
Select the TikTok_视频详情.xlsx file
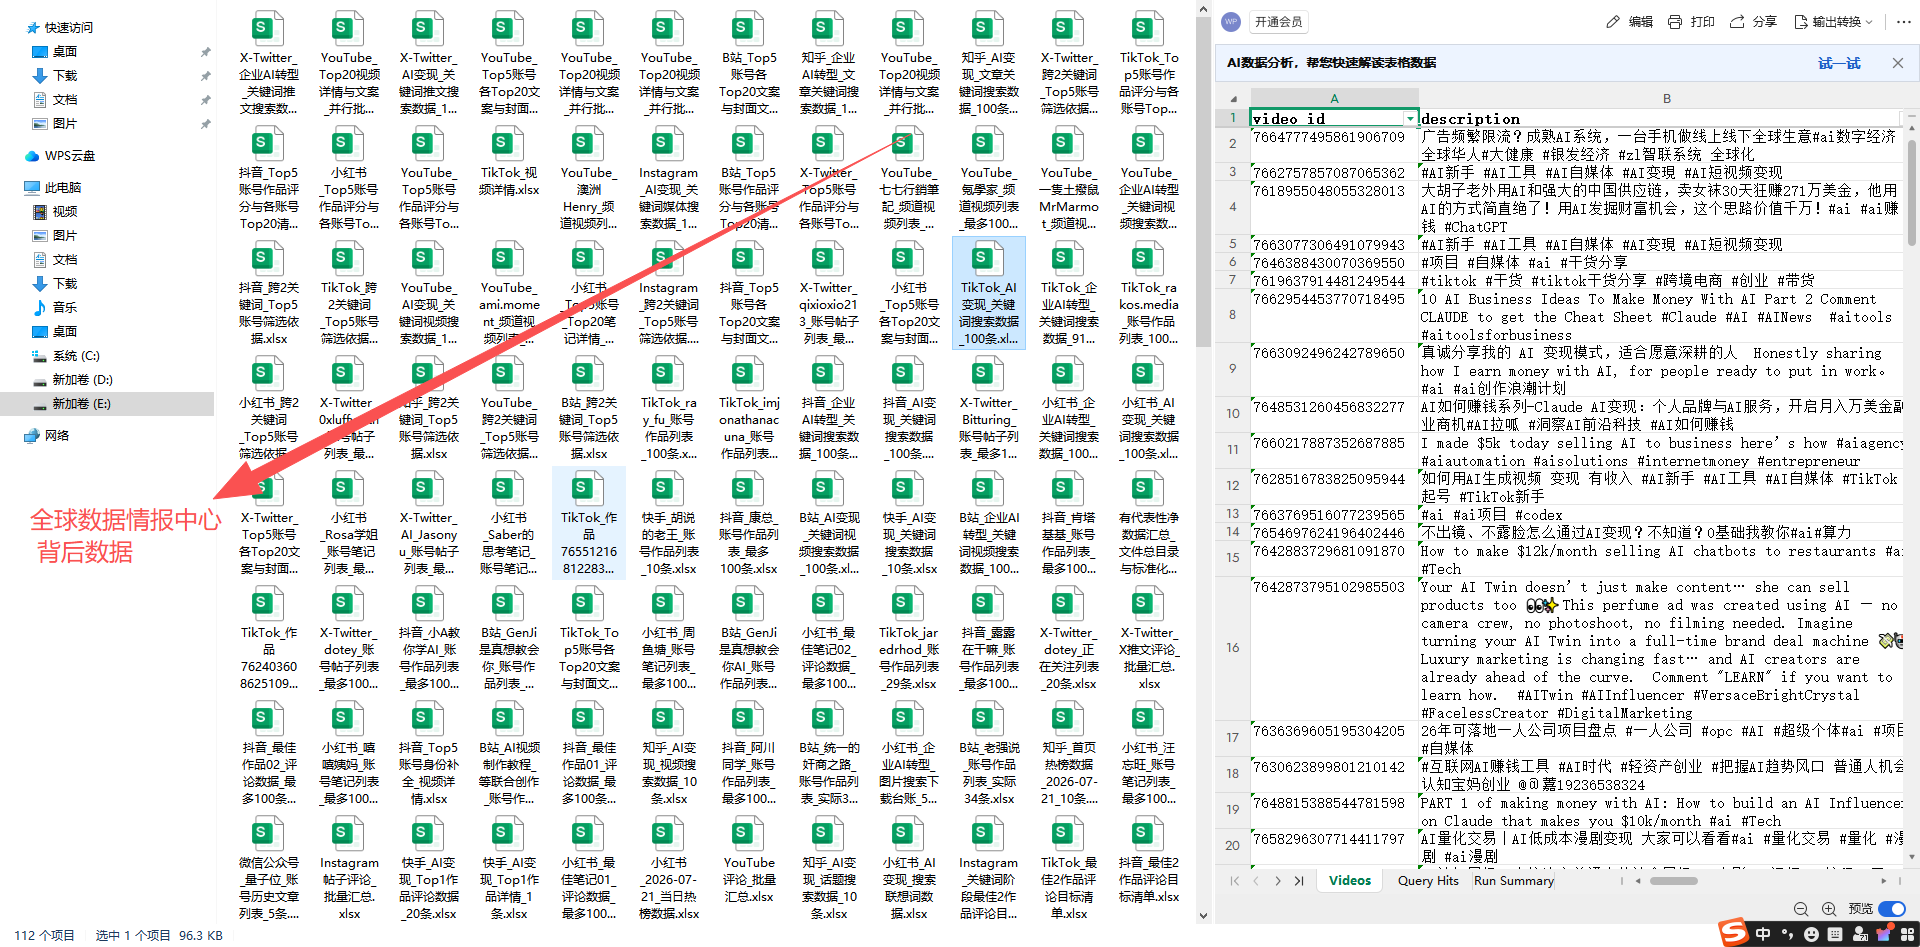coord(509,162)
